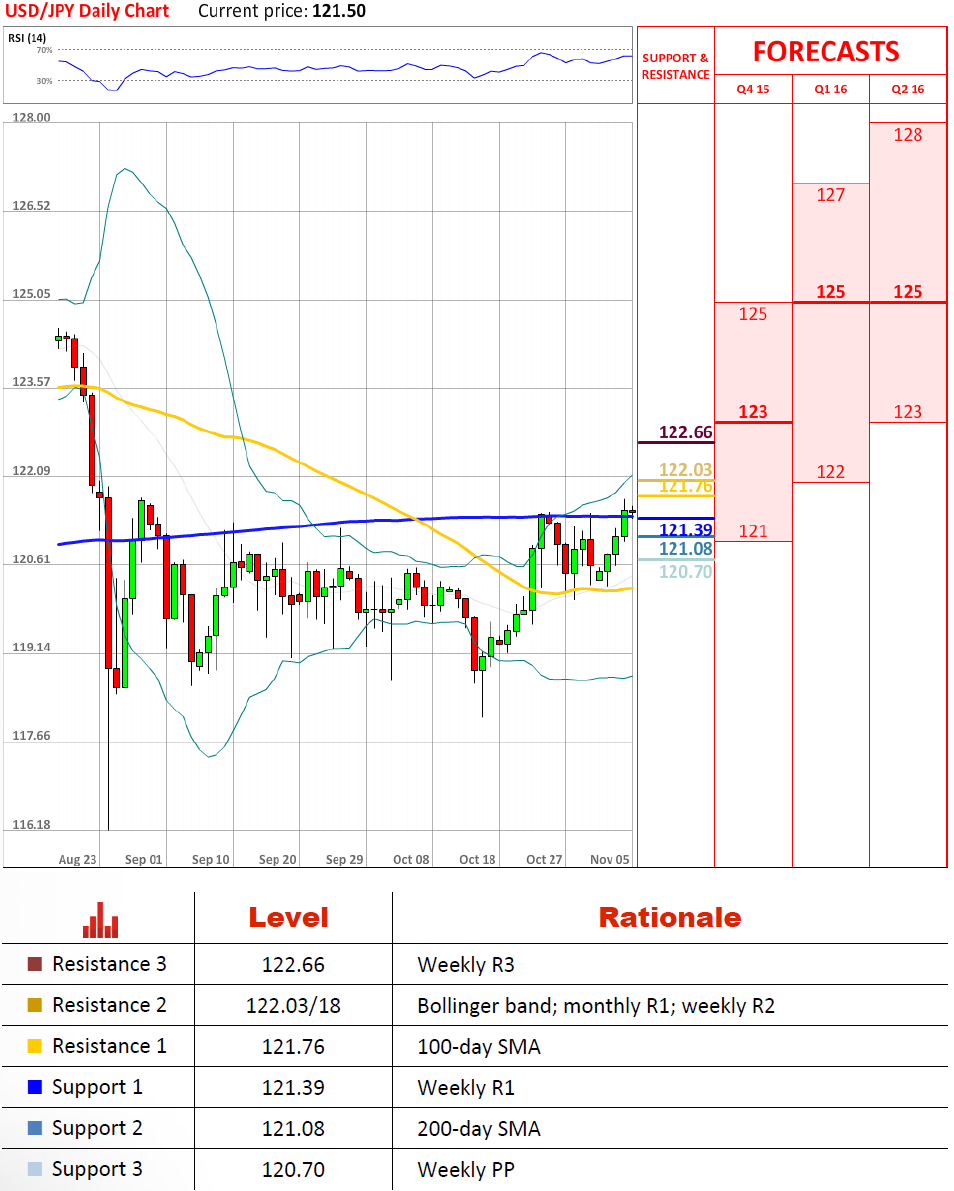
Task: Click the Resistance 3 color swatch
Action: (35, 964)
